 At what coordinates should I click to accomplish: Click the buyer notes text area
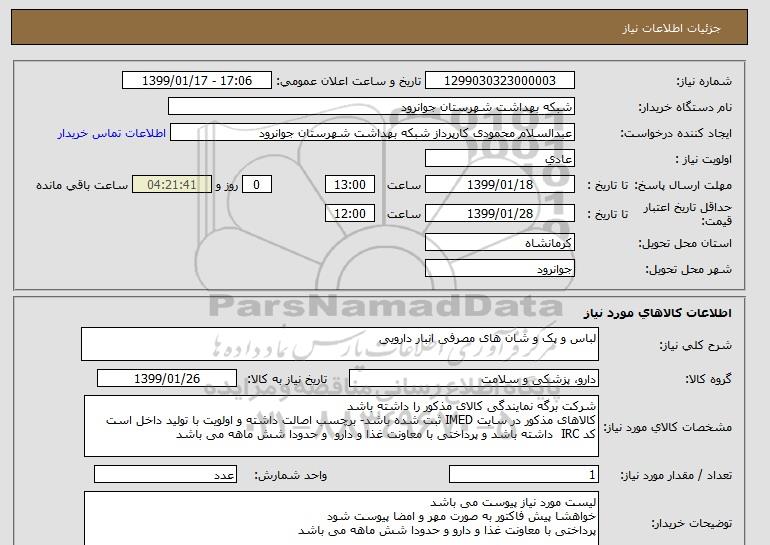click(341, 518)
